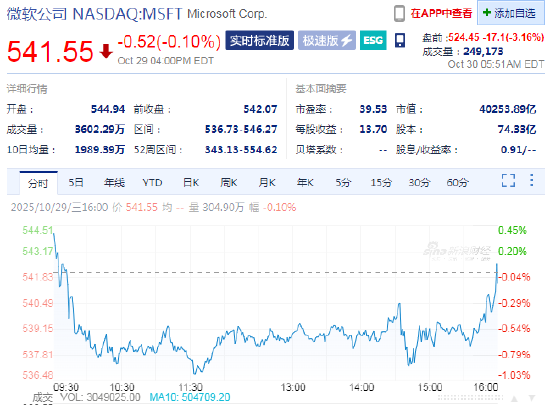Click the mobile device icon next to ESG
The height and width of the screenshot is (405, 550).
400,41
